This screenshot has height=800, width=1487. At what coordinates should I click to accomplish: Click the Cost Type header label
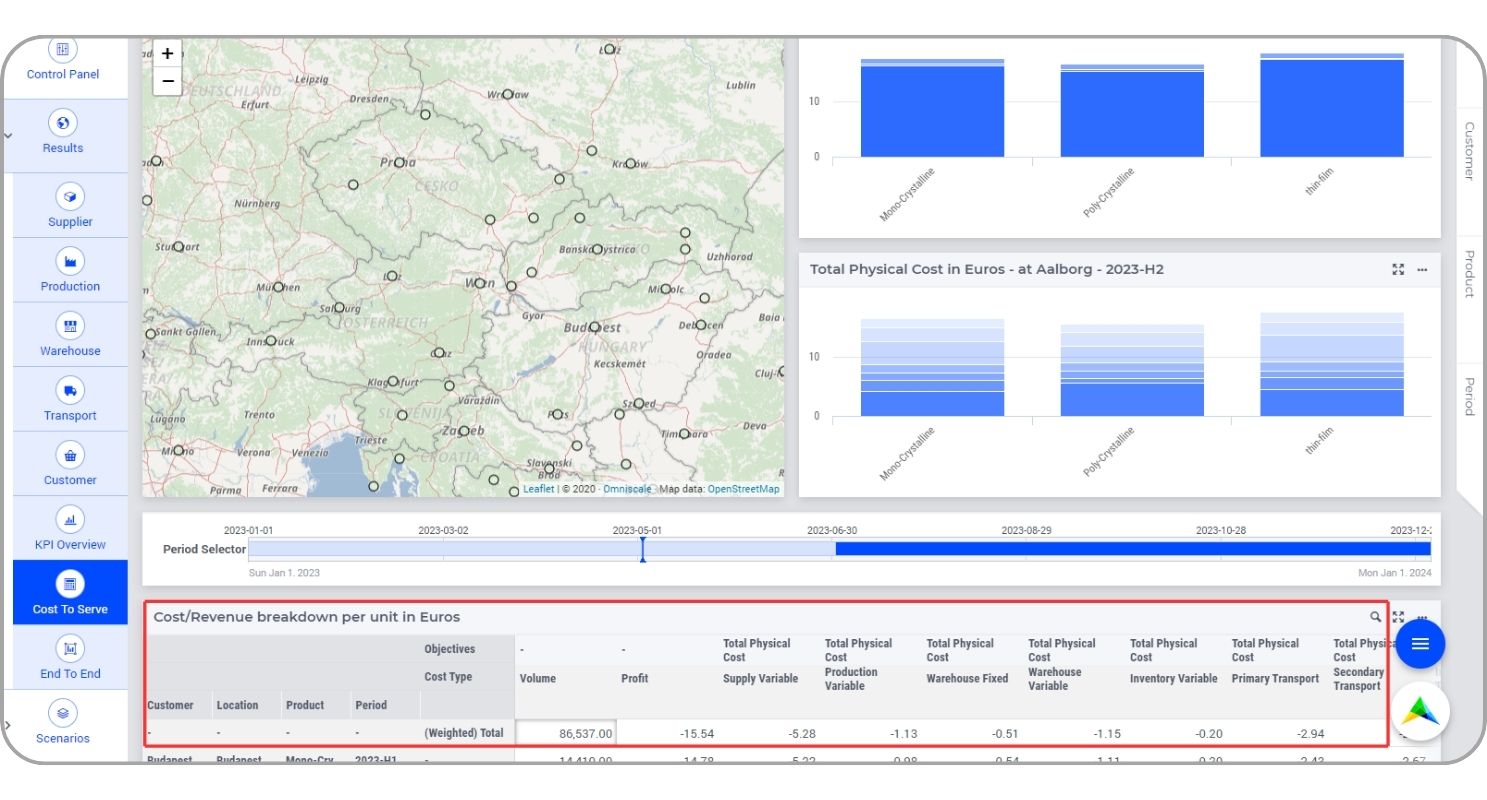coord(448,677)
